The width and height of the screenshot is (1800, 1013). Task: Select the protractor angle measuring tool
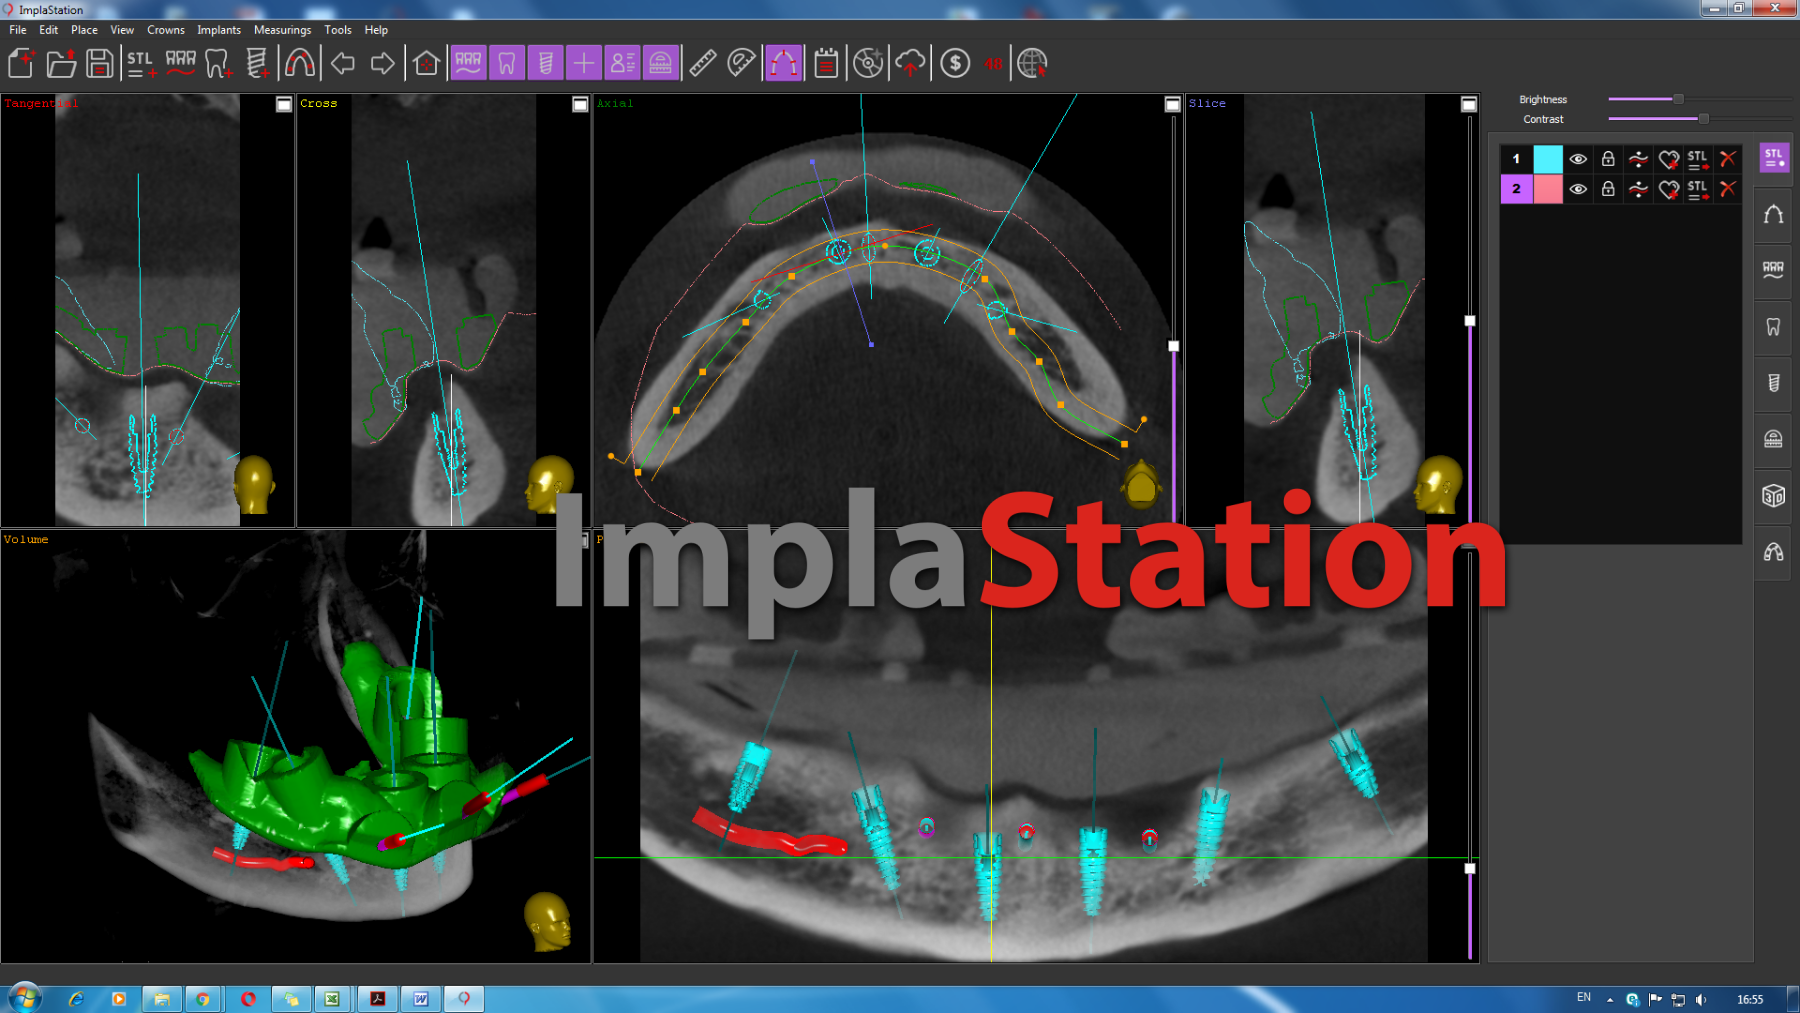[x=741, y=63]
